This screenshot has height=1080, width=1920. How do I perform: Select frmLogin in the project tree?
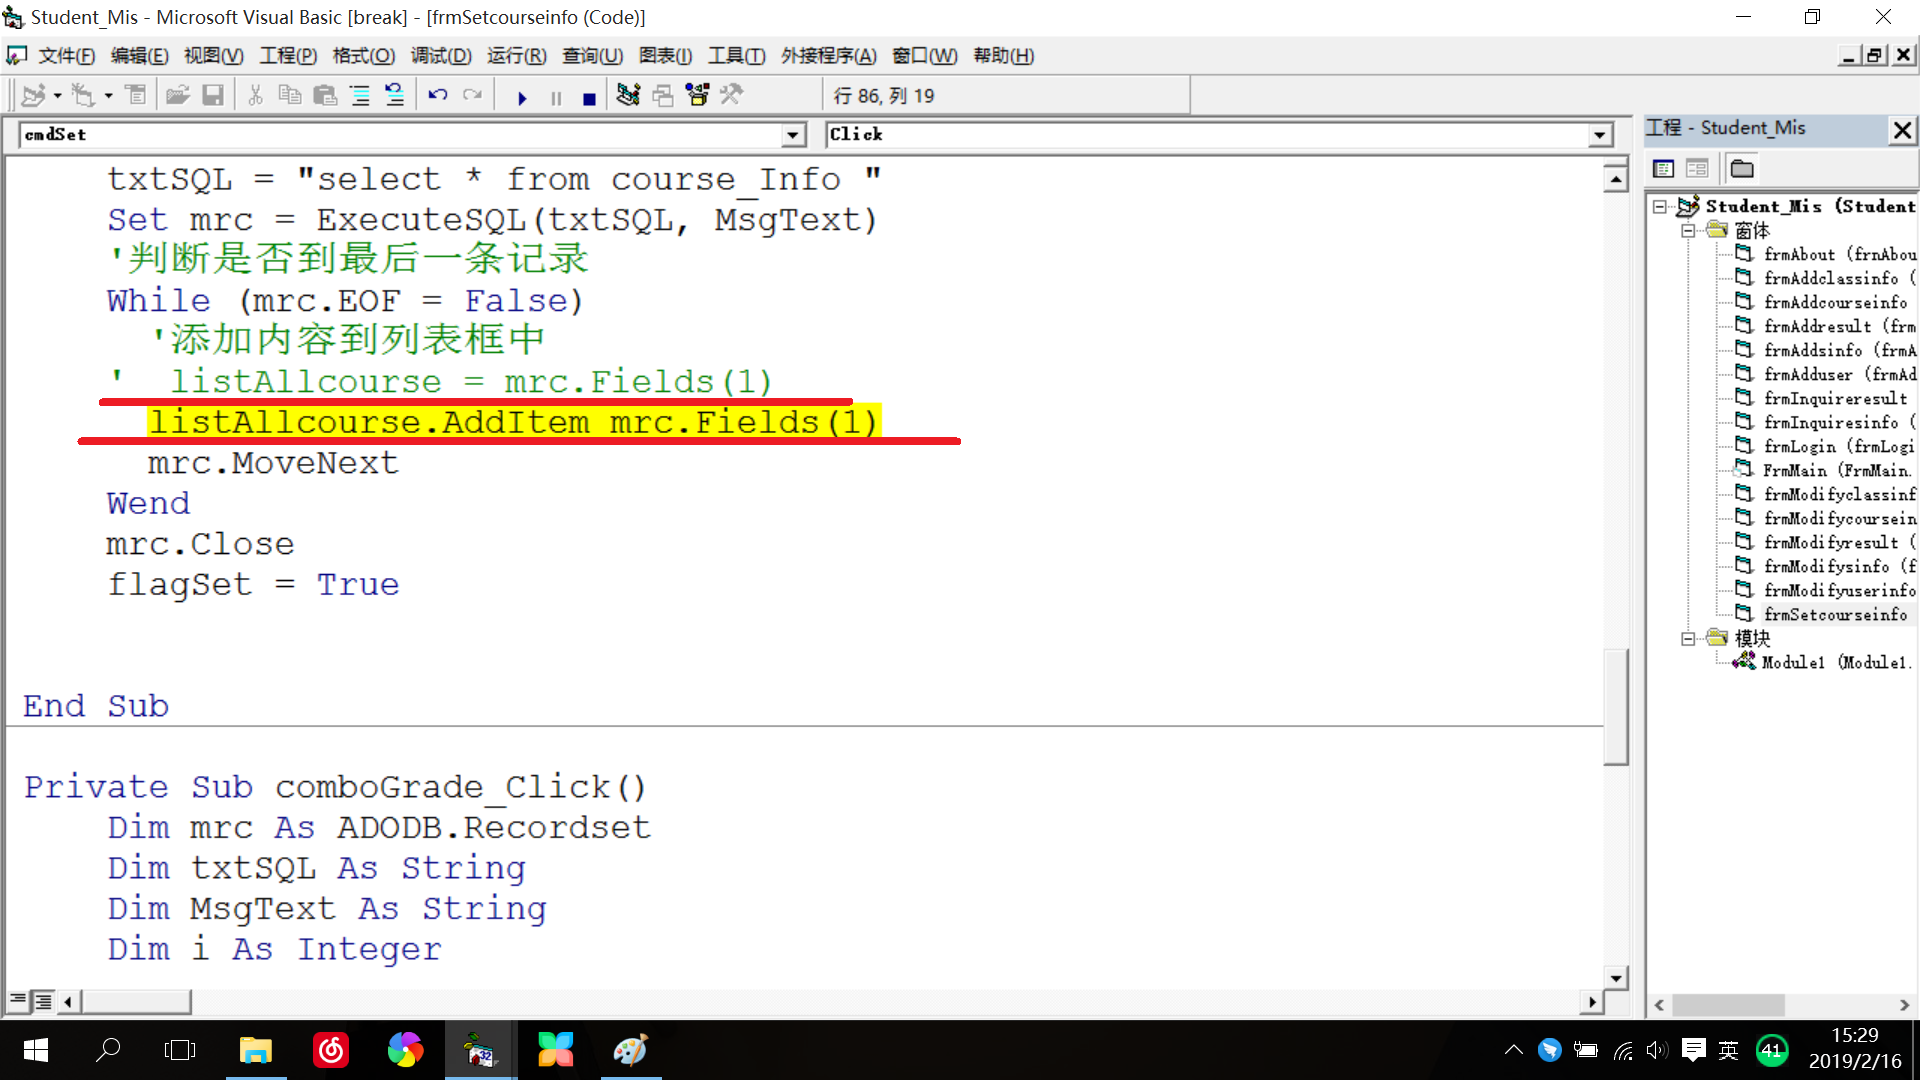point(1799,446)
